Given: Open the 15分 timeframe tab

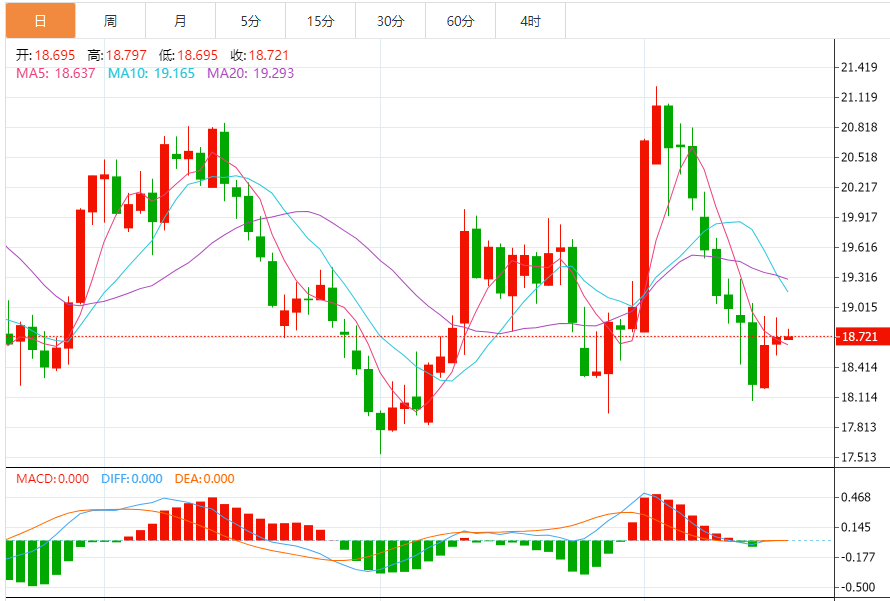Looking at the screenshot, I should (321, 21).
